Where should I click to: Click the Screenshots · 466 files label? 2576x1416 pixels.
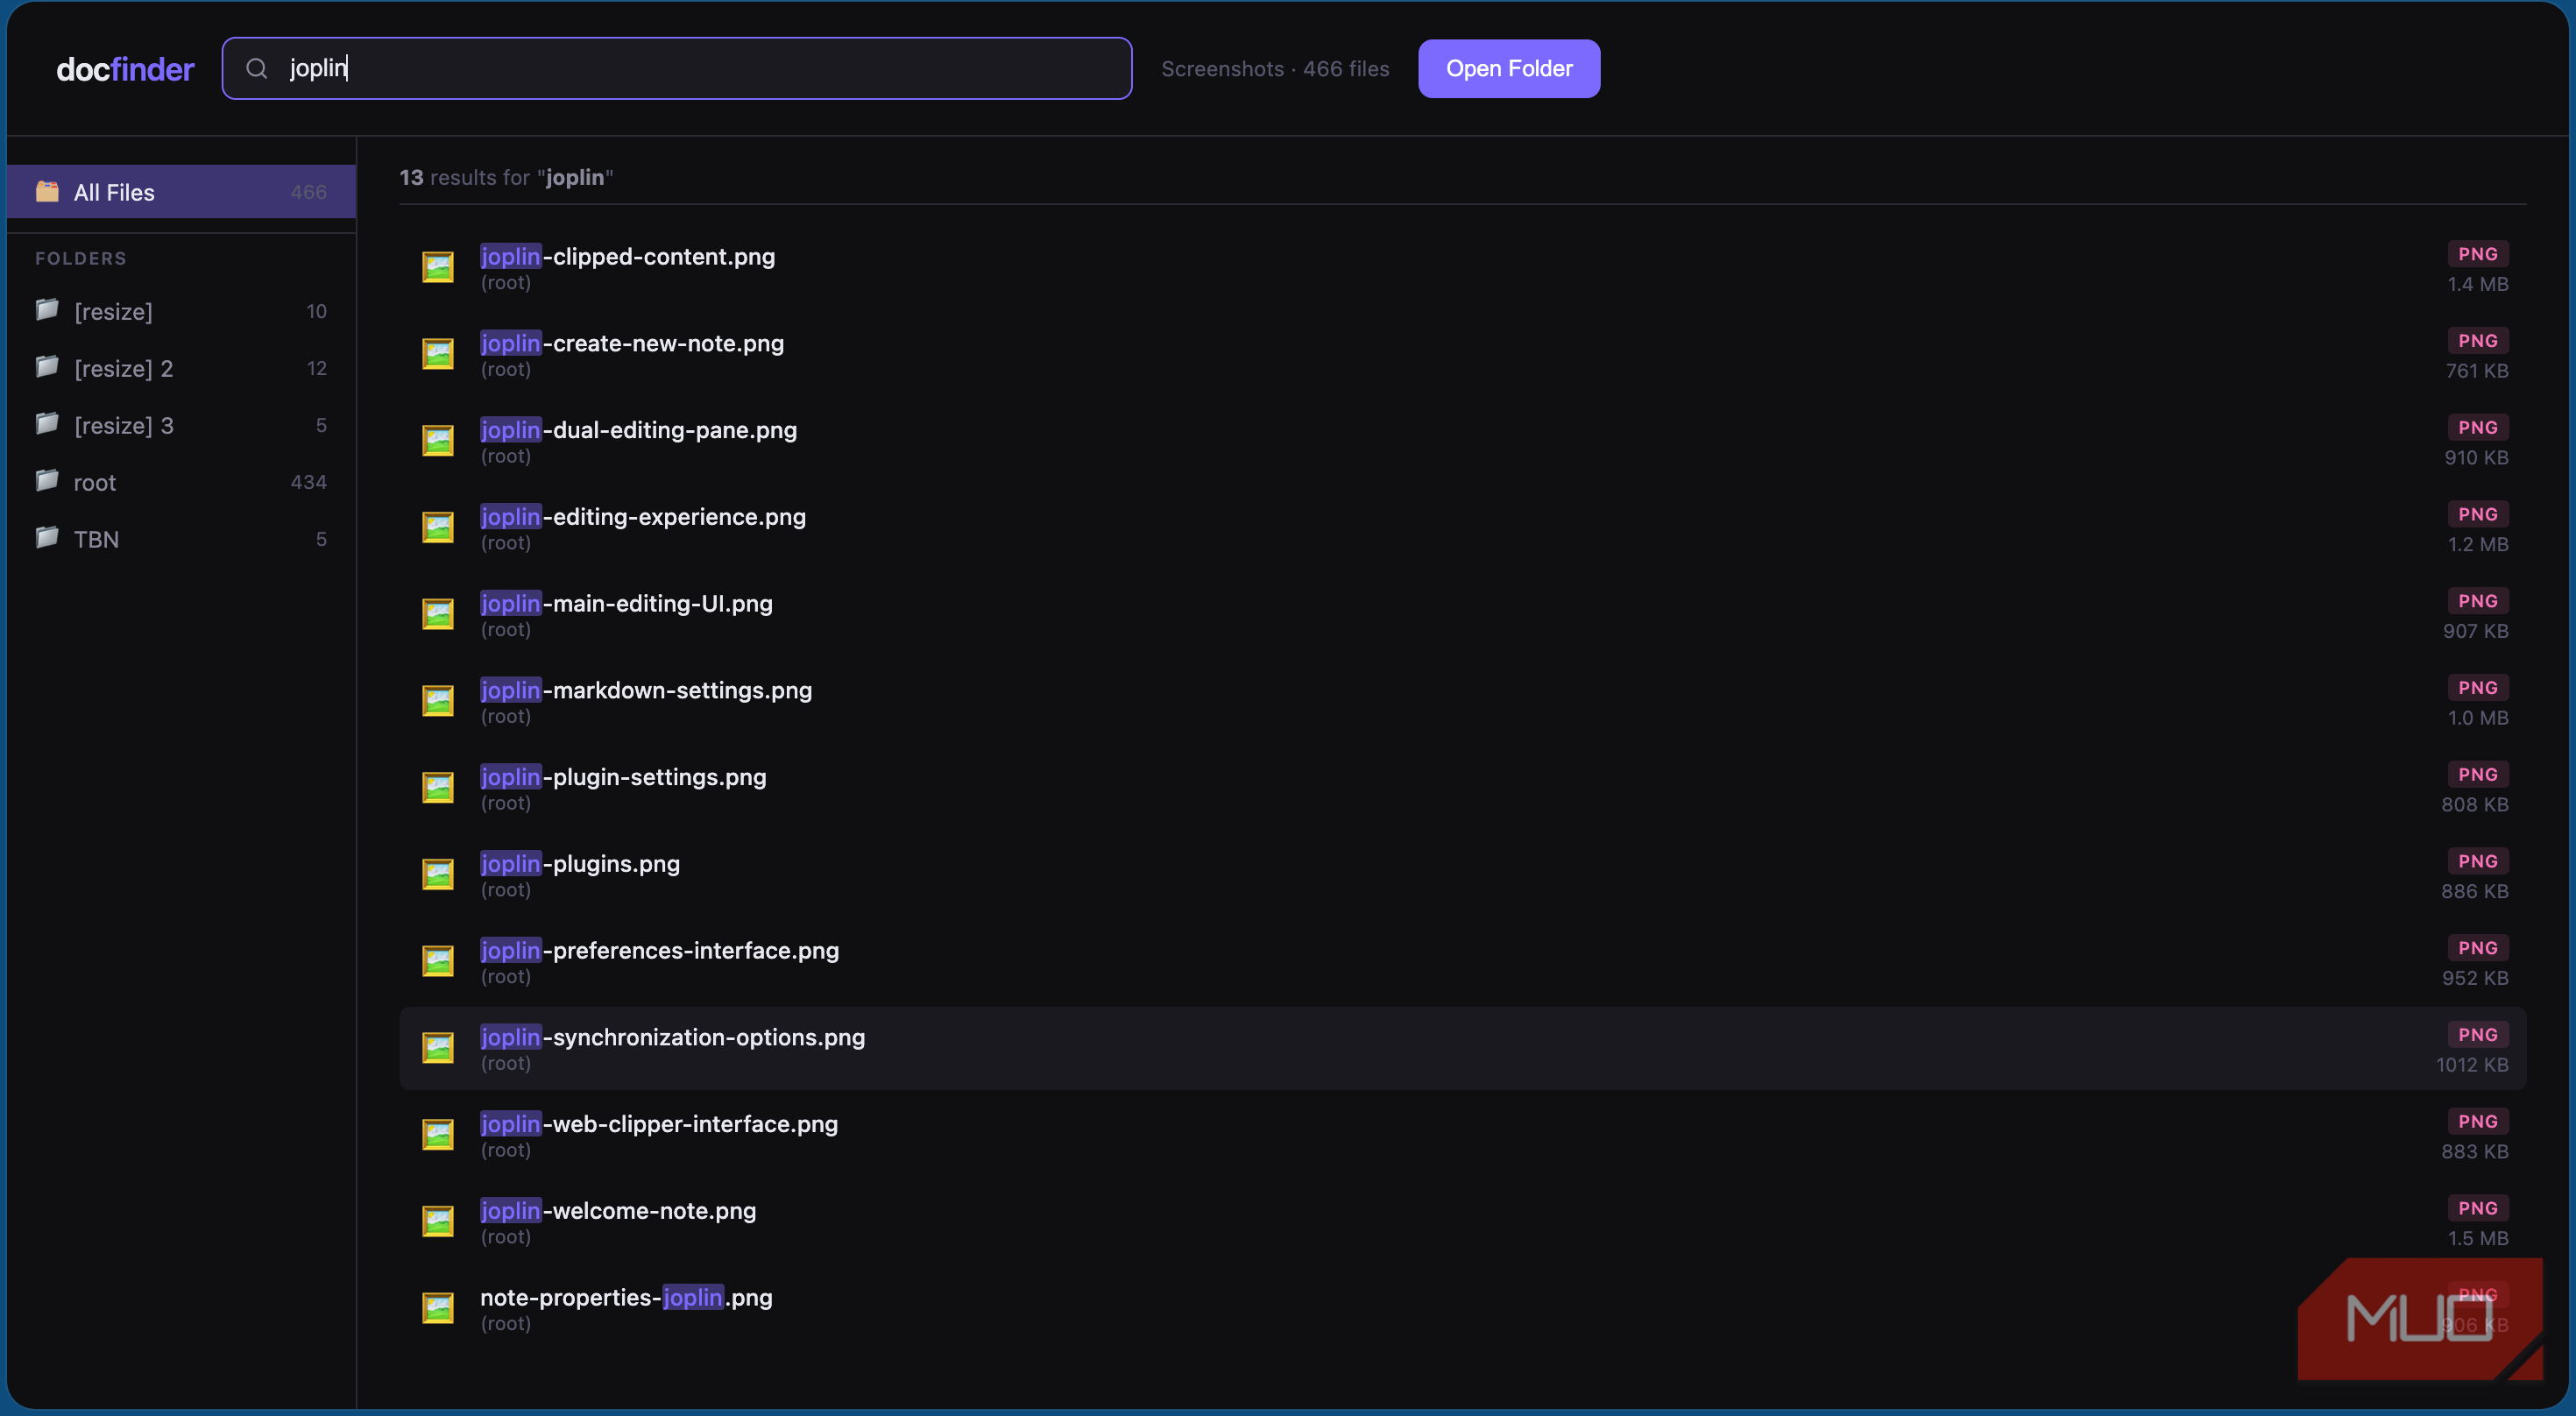1275,68
